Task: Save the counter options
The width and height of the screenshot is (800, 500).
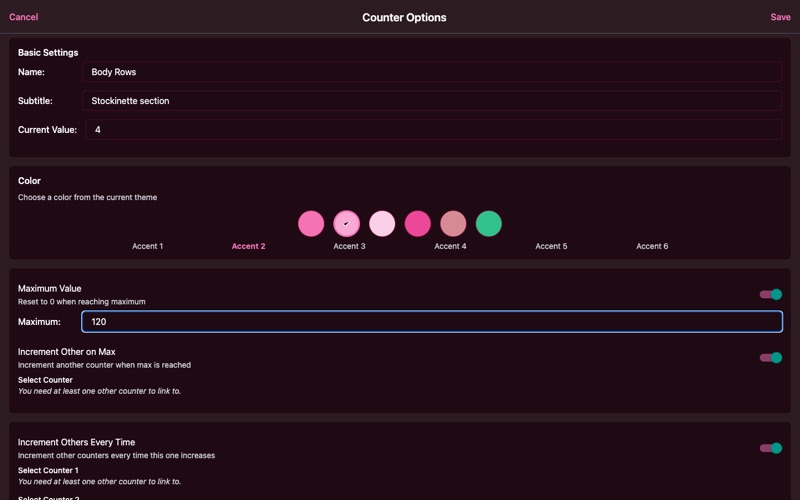Action: pos(780,17)
